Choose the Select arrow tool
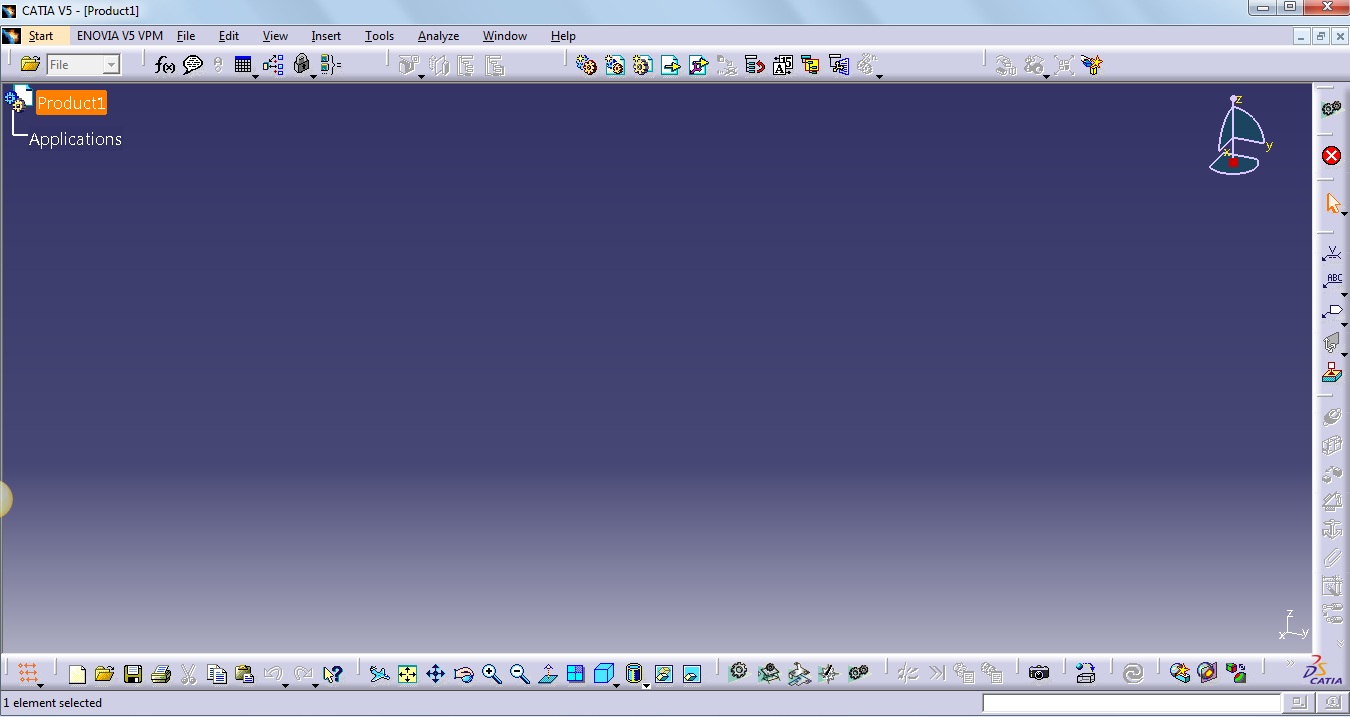This screenshot has height=717, width=1350. [1332, 203]
